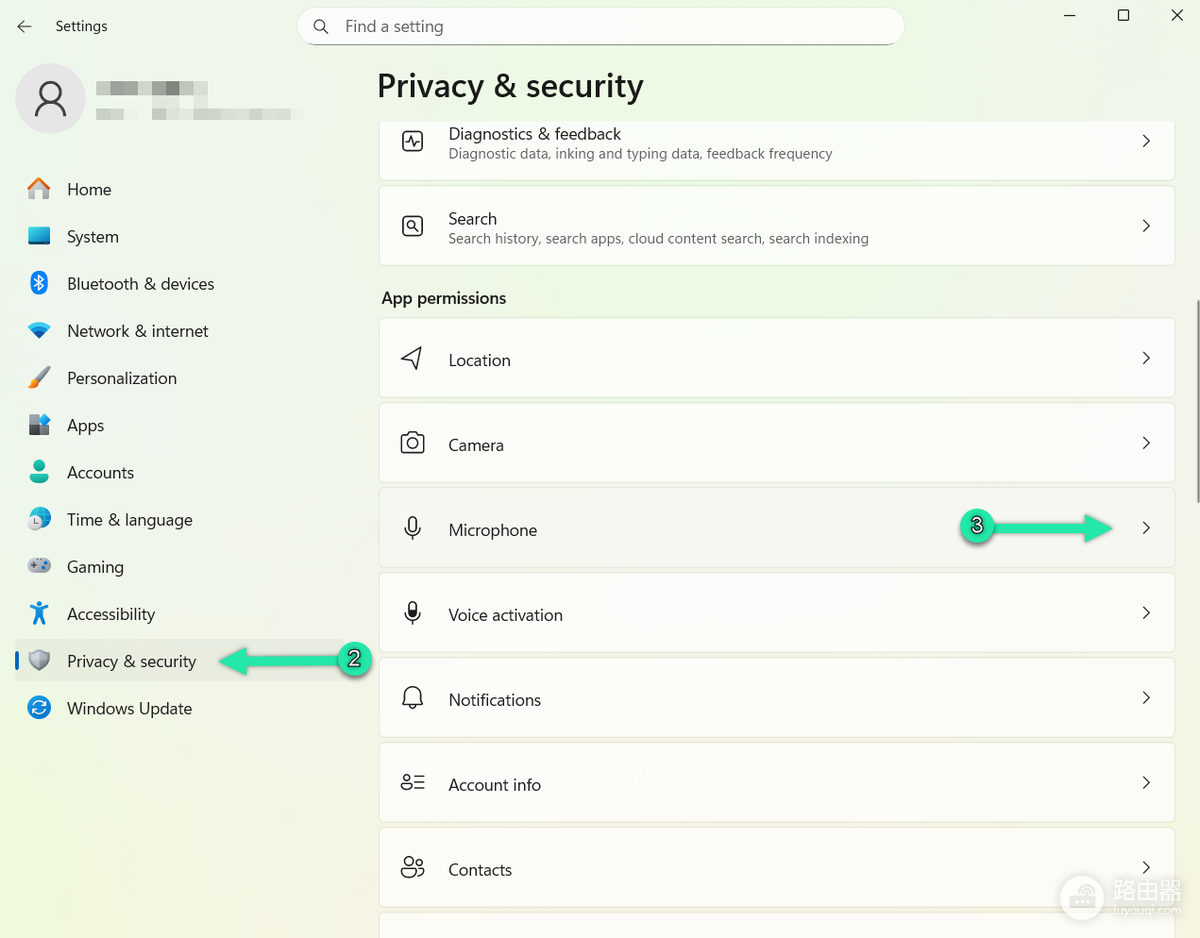Open Voice activation chevron
This screenshot has width=1200, height=938.
[x=1146, y=613]
